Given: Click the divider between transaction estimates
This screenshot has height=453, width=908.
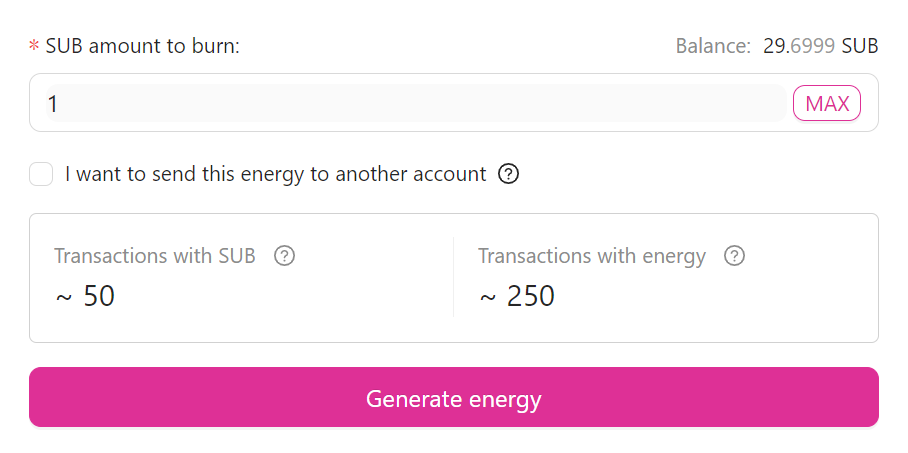Looking at the screenshot, I should click(x=453, y=278).
